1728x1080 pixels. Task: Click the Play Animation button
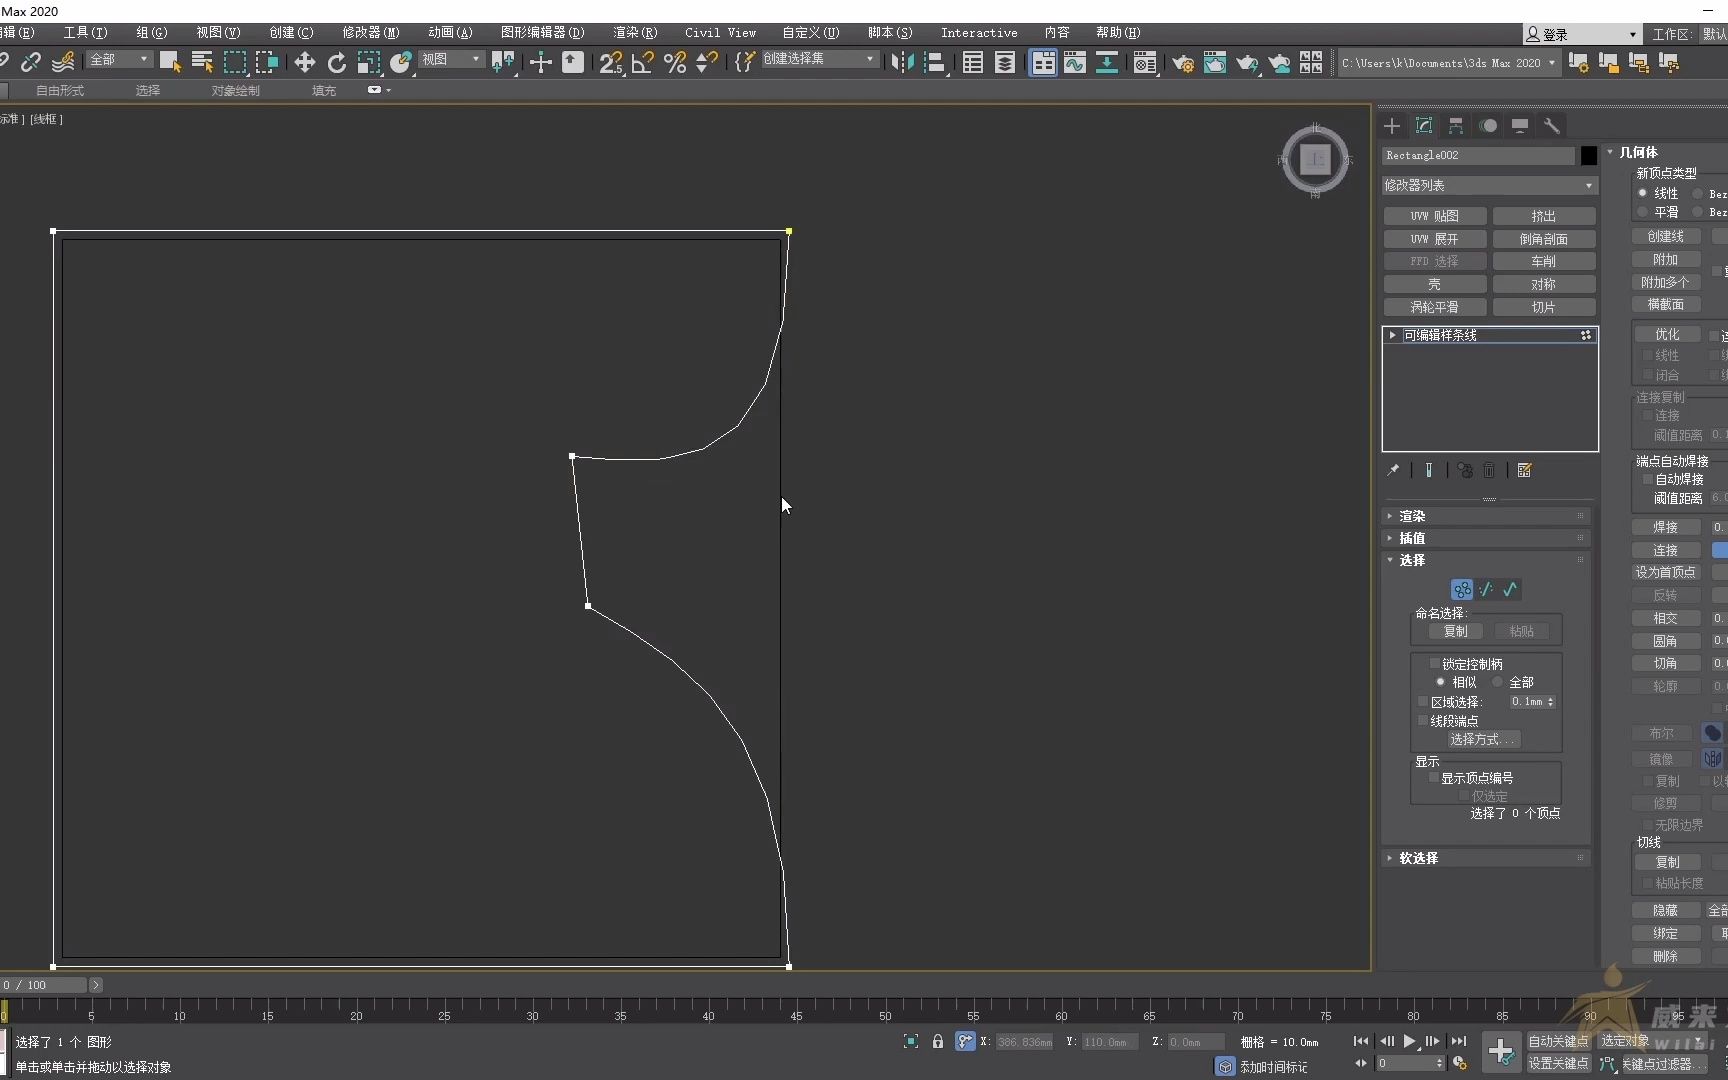pos(1410,1041)
